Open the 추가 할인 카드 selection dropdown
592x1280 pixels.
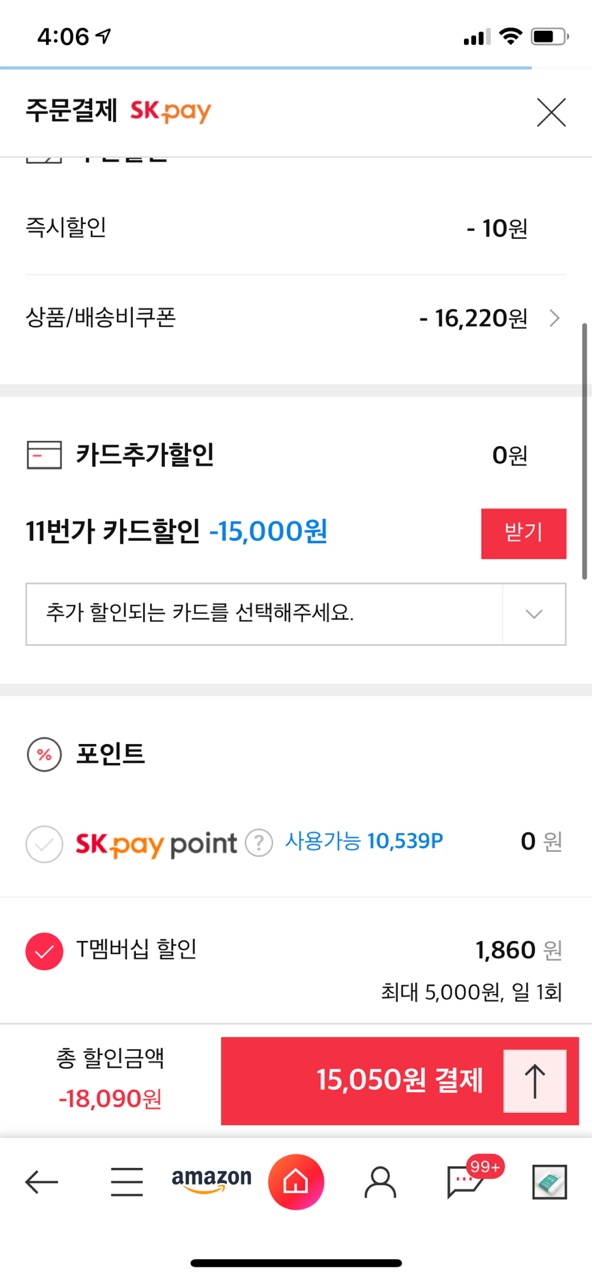(x=296, y=614)
